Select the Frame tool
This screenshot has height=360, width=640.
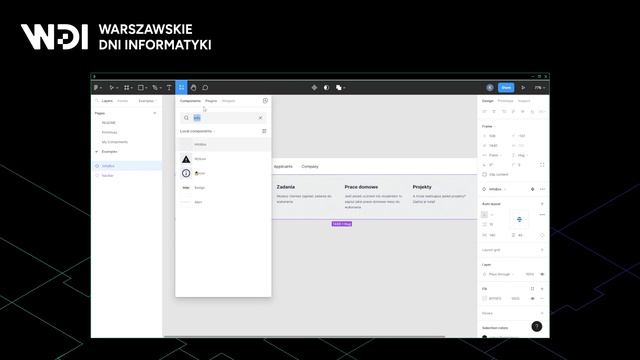tap(127, 88)
